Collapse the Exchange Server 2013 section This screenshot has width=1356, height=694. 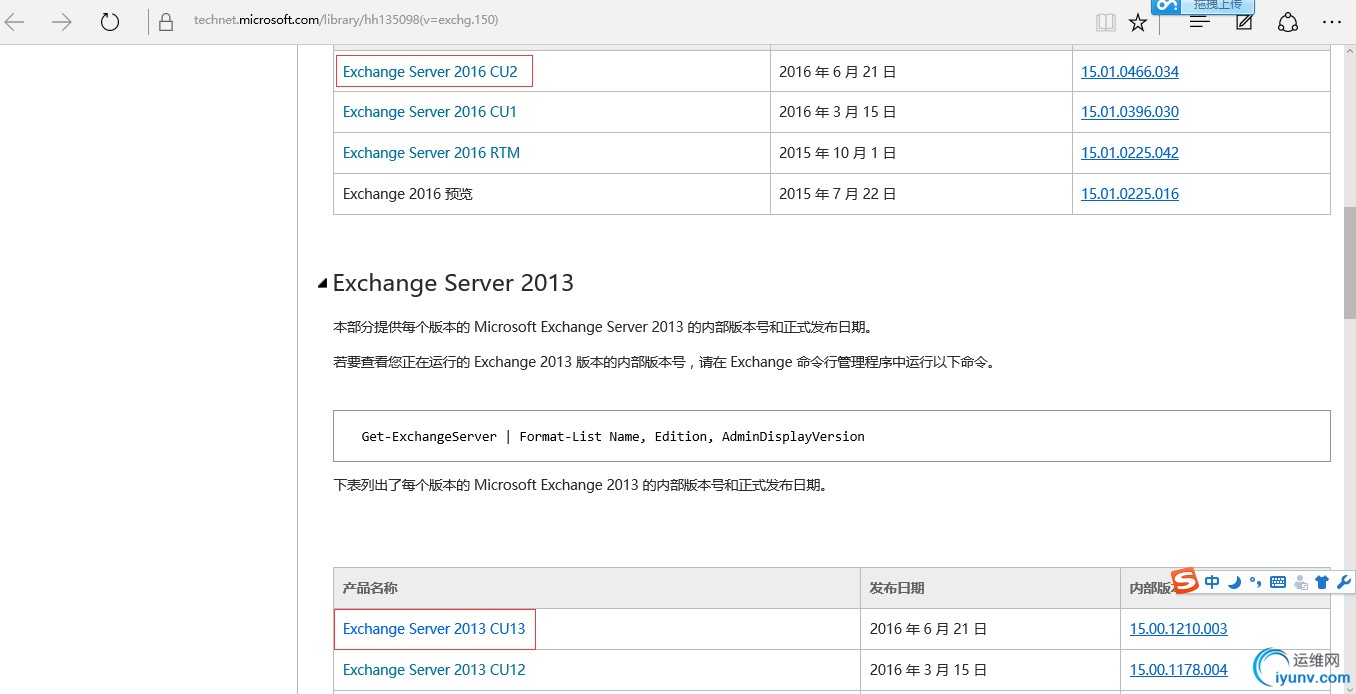click(x=322, y=284)
